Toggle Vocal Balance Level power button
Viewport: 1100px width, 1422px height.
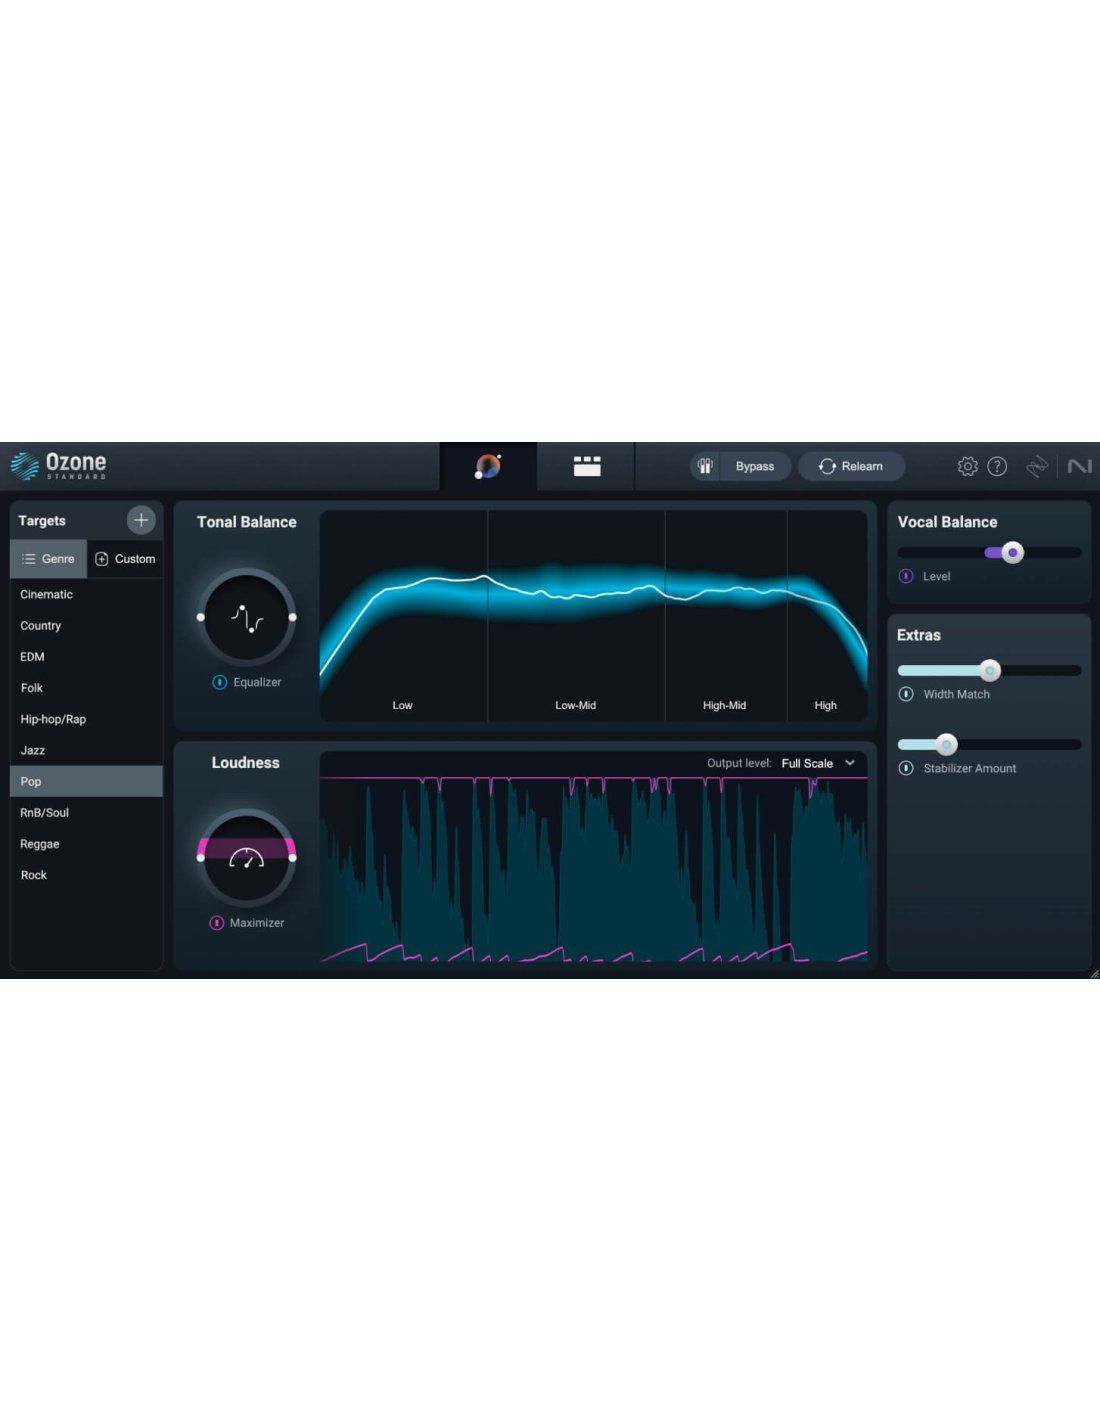coord(906,576)
